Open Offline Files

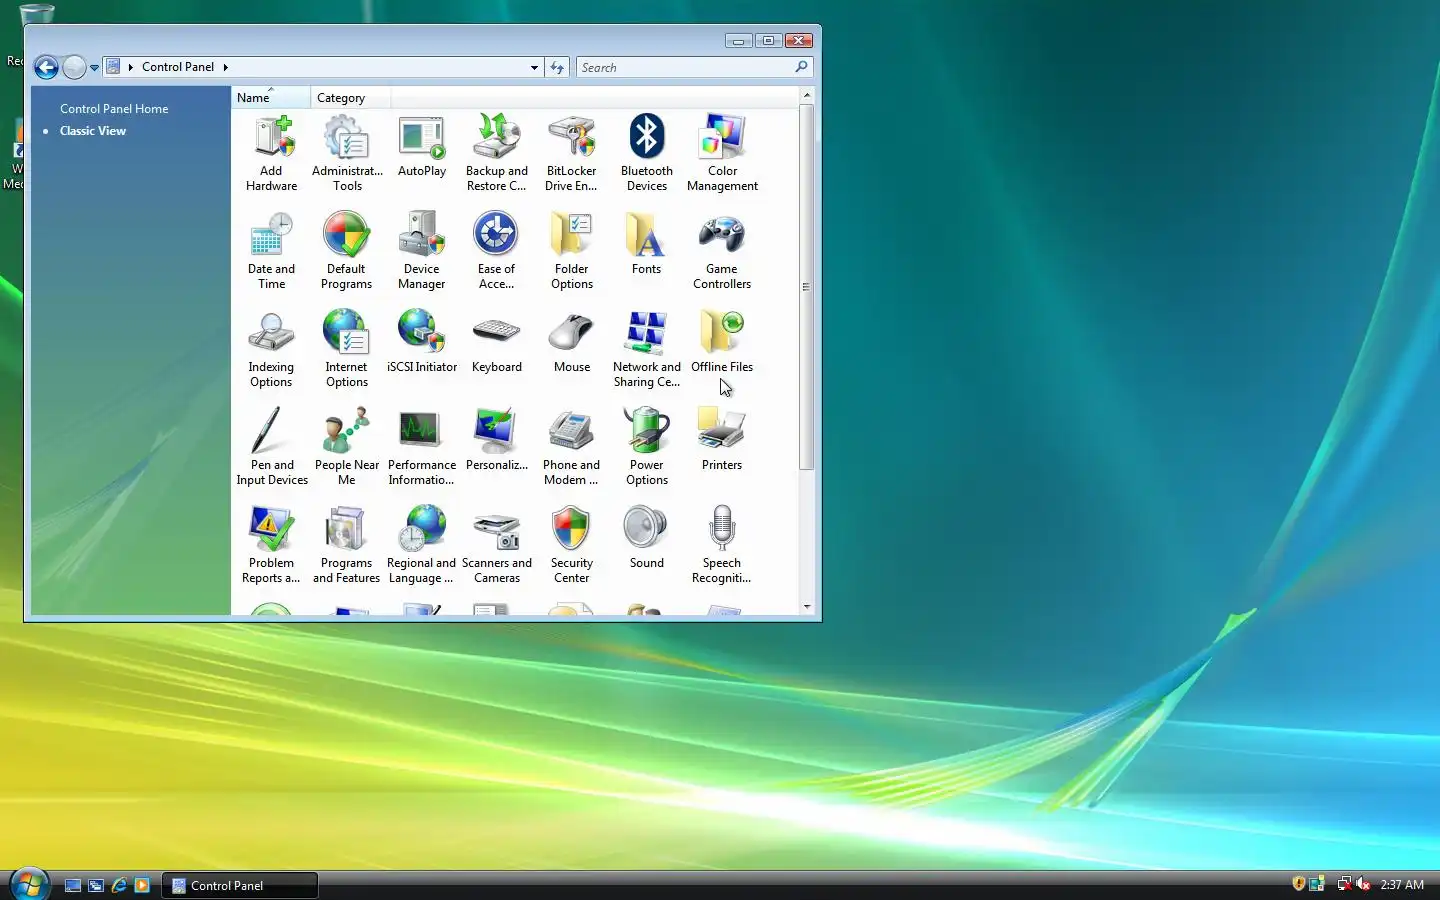(x=722, y=341)
